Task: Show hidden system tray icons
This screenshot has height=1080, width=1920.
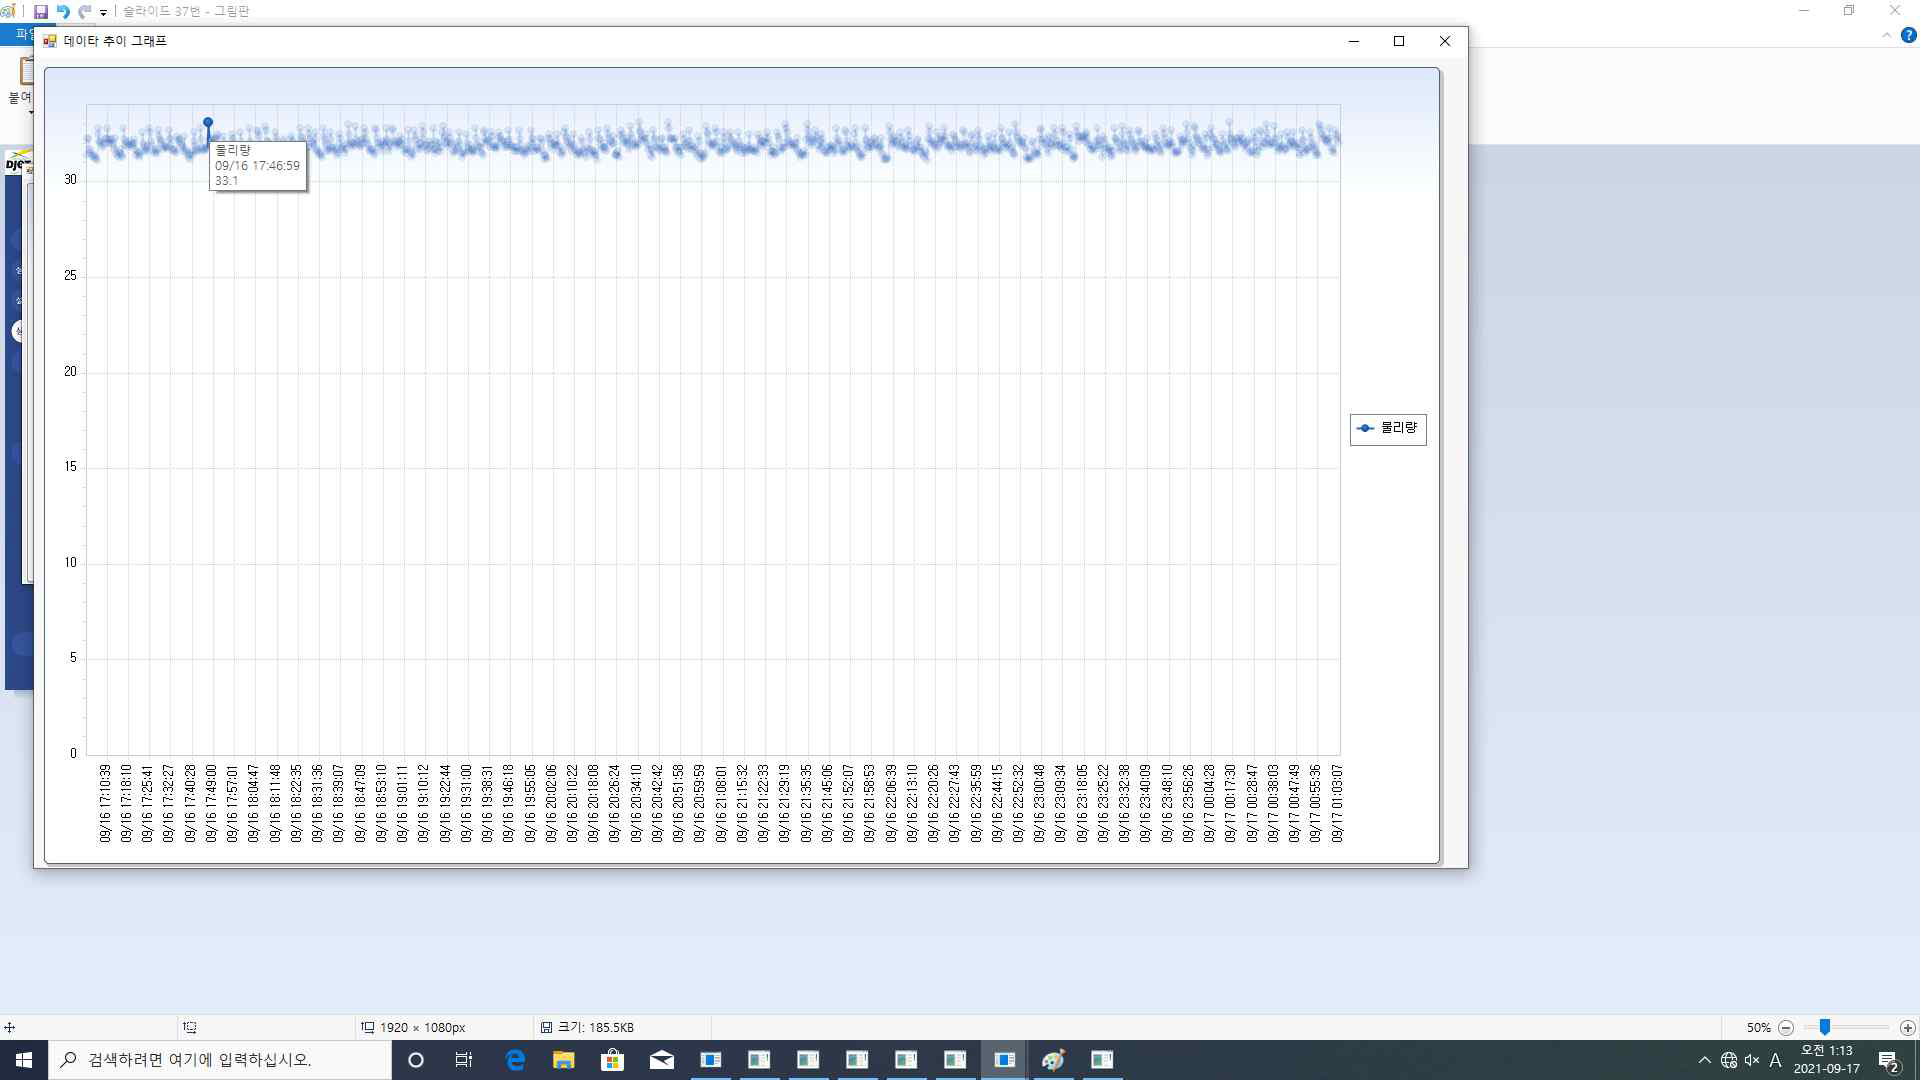Action: tap(1705, 1060)
